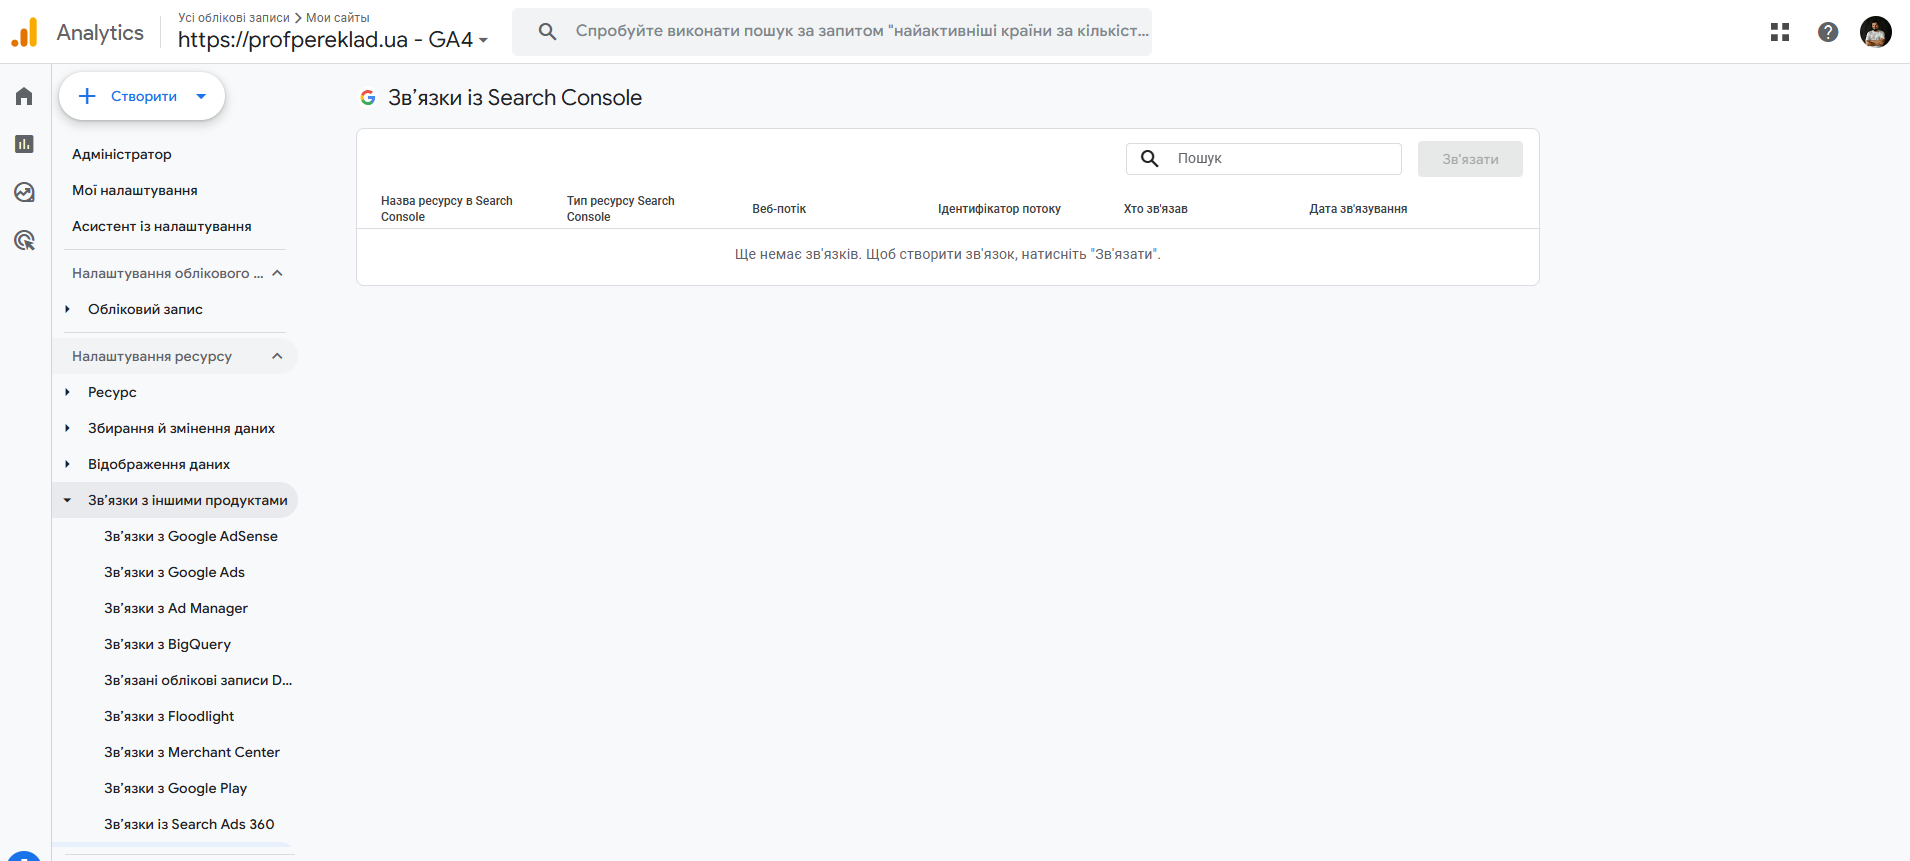Click the Google Analytics logo

(24, 32)
